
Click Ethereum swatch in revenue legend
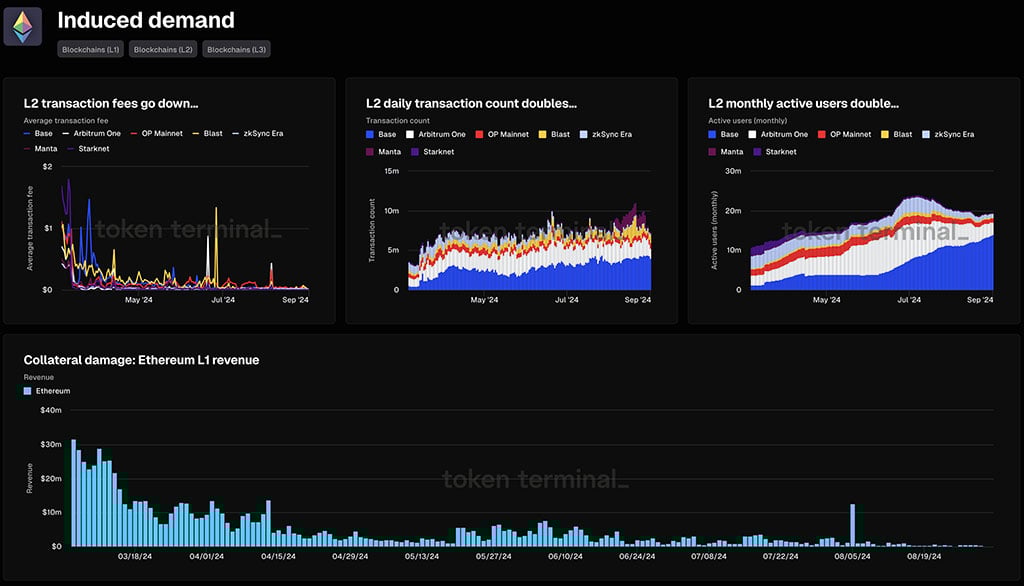click(x=27, y=391)
